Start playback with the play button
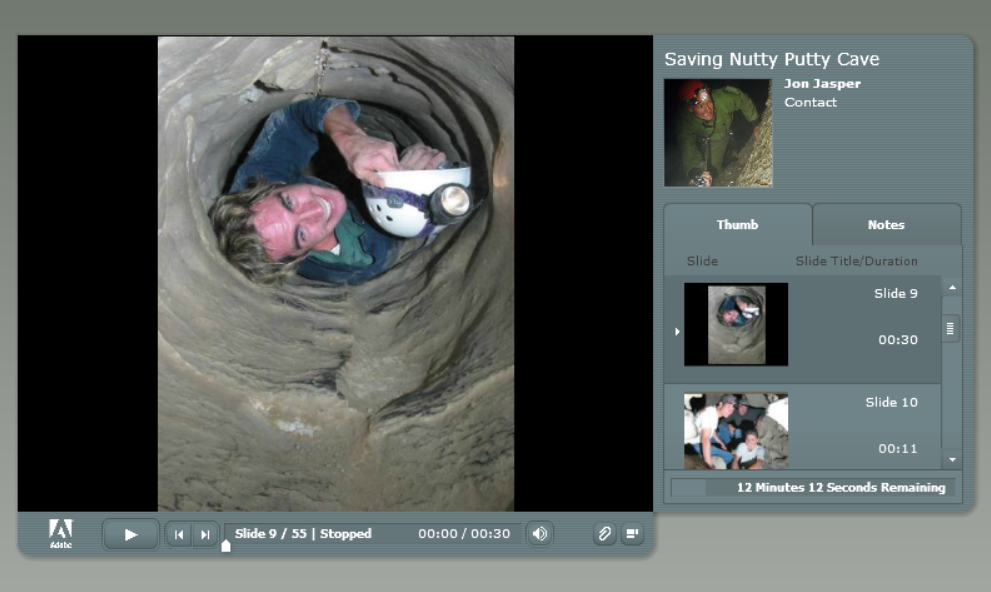The image size is (991, 592). (130, 535)
